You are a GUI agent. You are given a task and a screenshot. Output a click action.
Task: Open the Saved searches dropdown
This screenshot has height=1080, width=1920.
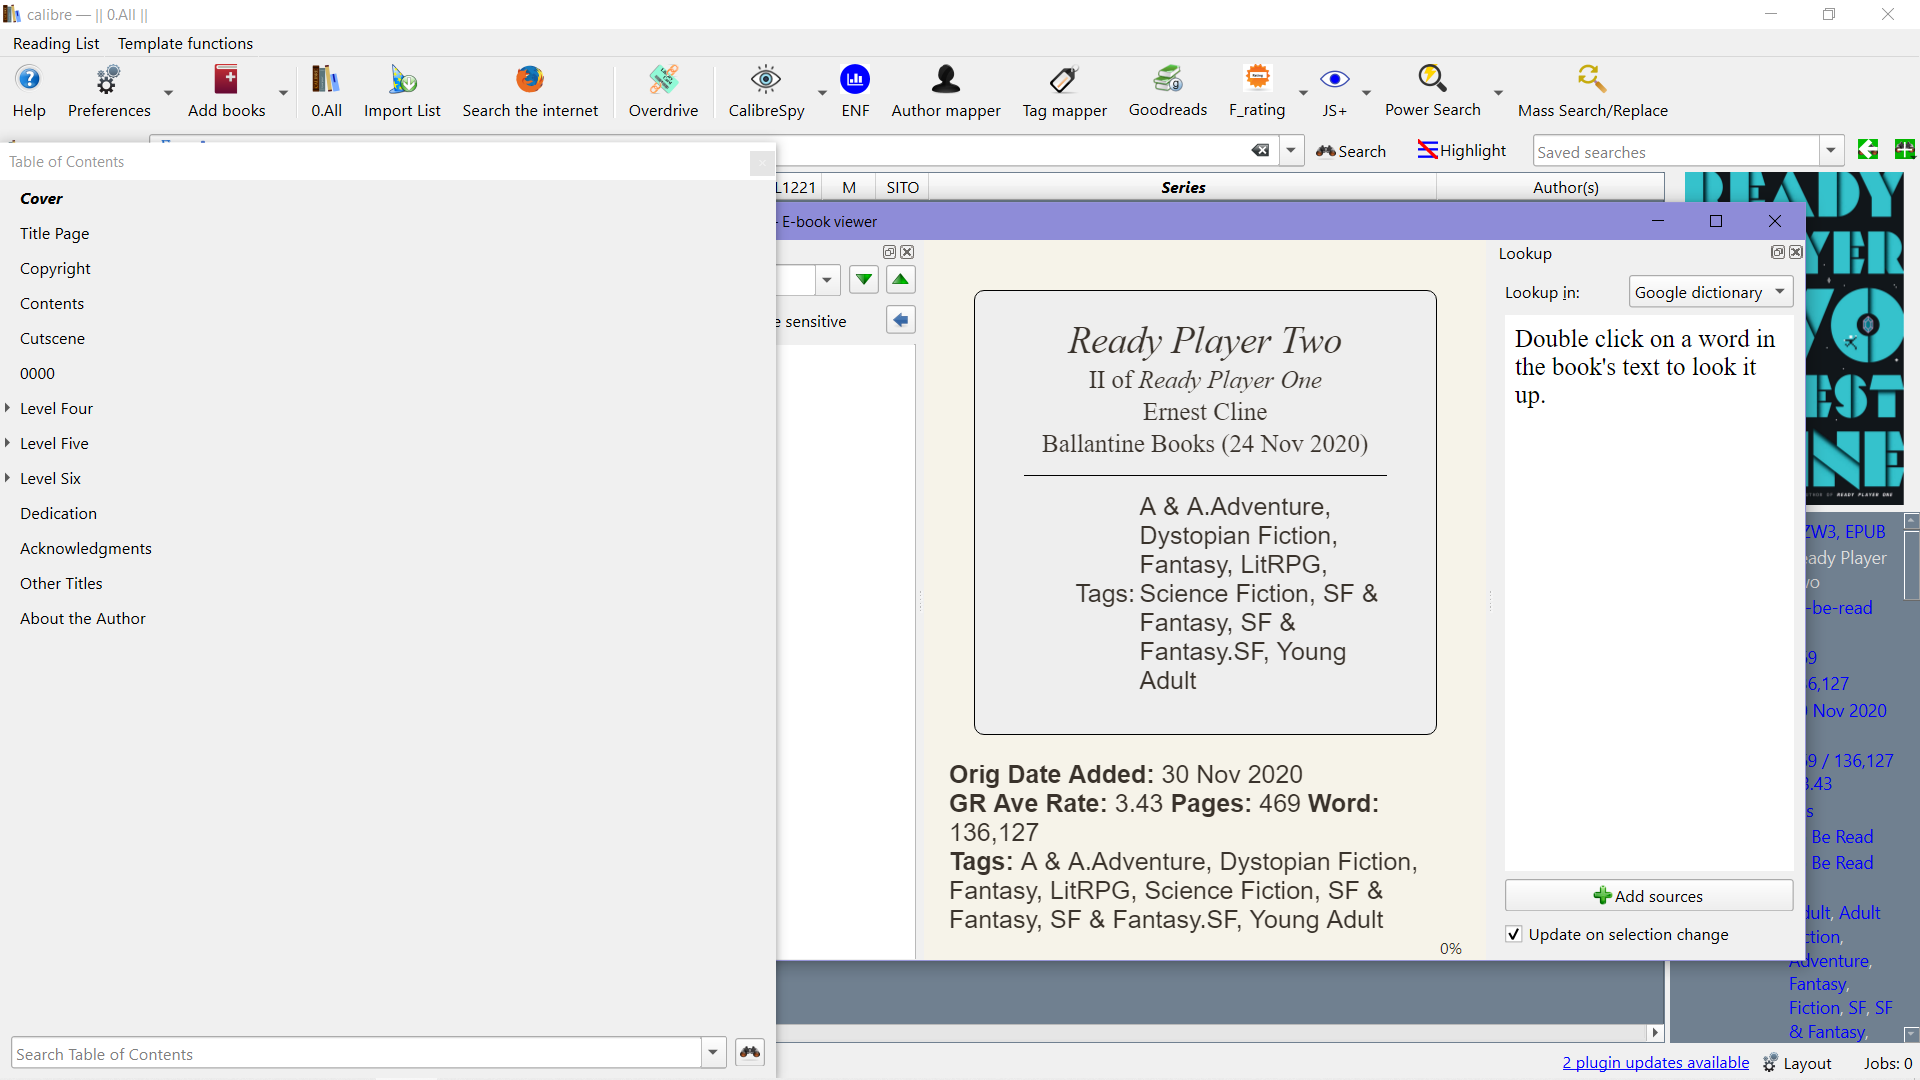(1830, 151)
